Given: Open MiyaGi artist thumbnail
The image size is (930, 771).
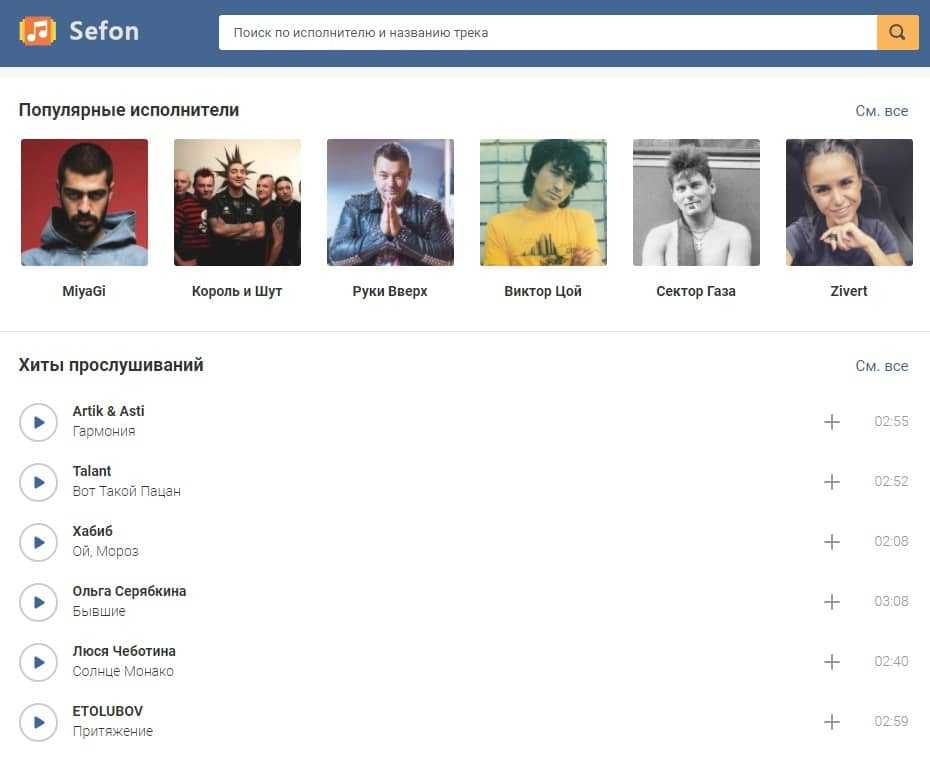Looking at the screenshot, I should (84, 202).
